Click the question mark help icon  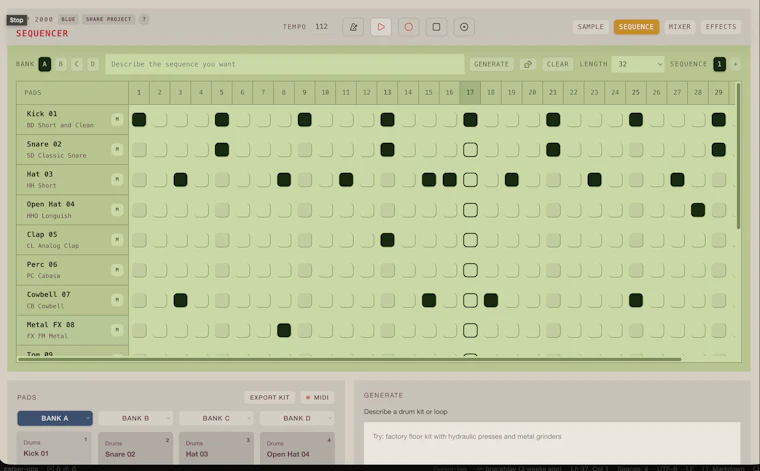(x=144, y=19)
